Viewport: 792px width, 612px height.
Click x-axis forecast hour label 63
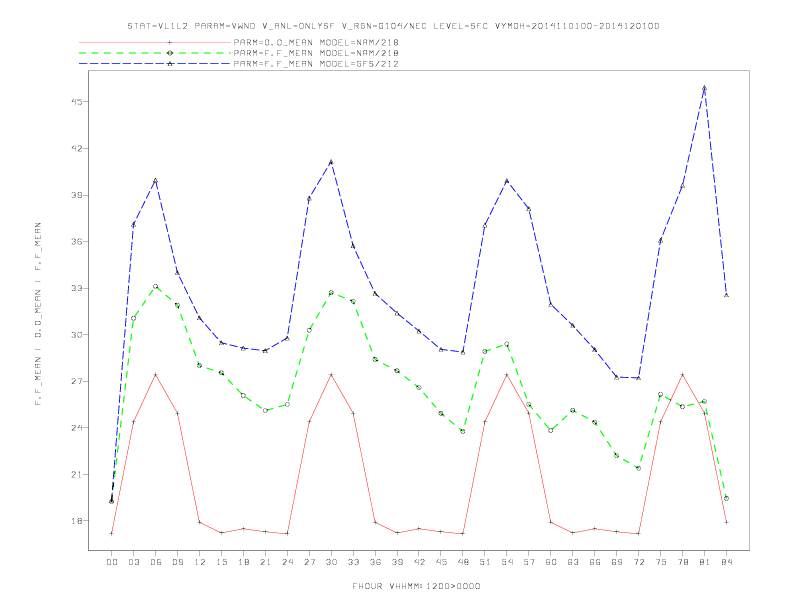click(573, 562)
